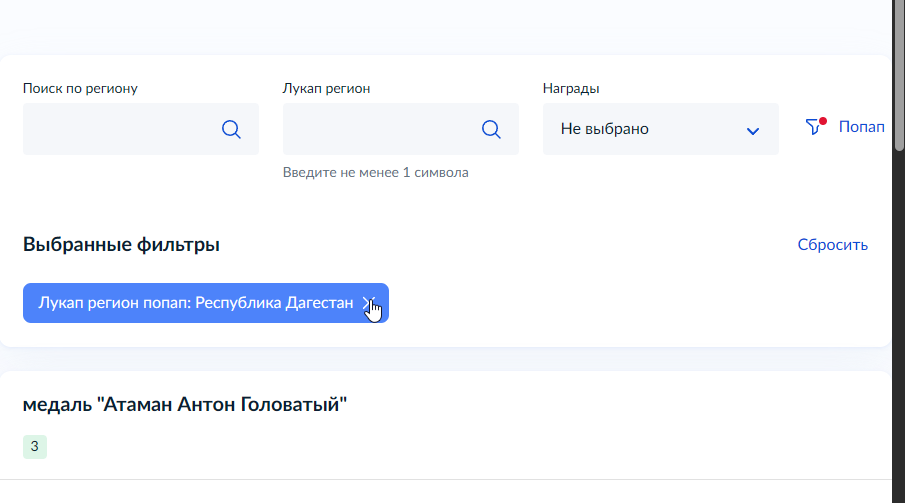Image resolution: width=905 pixels, height=503 pixels.
Task: Open the medal 'Атаман Антон Головатый' entry
Action: tap(185, 404)
